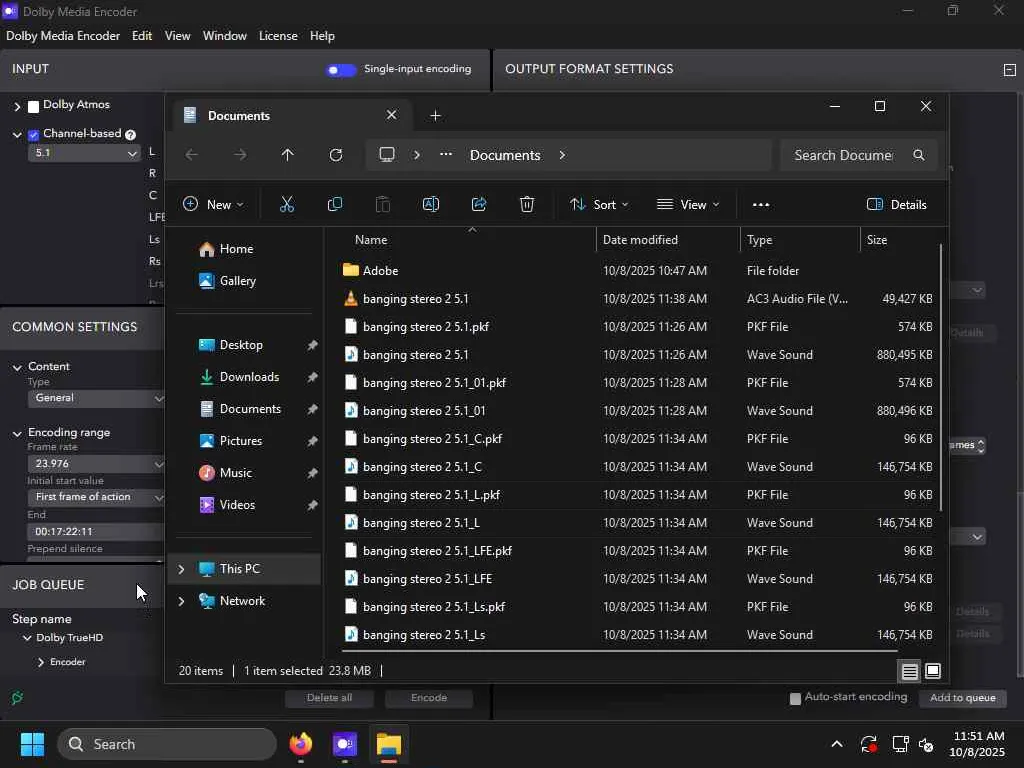Open the License menu
Screen dimensions: 1024x768
(x=278, y=36)
